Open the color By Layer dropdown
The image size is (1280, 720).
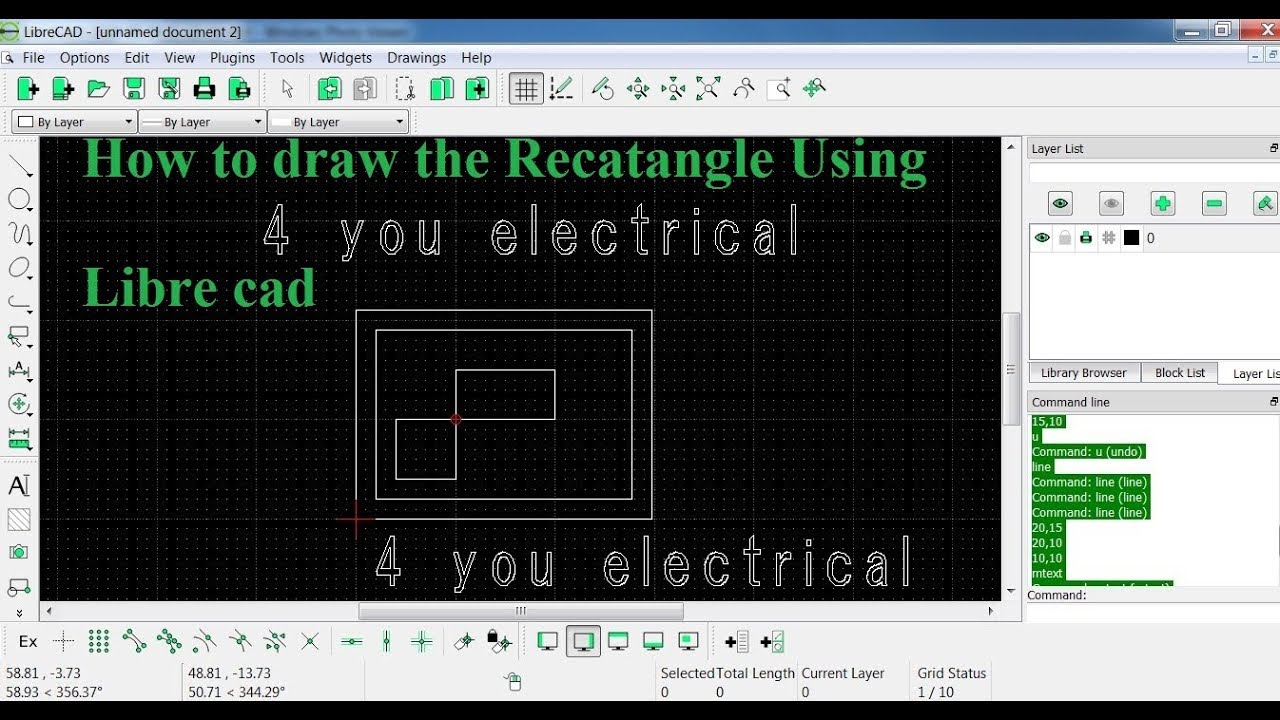pyautogui.click(x=74, y=122)
